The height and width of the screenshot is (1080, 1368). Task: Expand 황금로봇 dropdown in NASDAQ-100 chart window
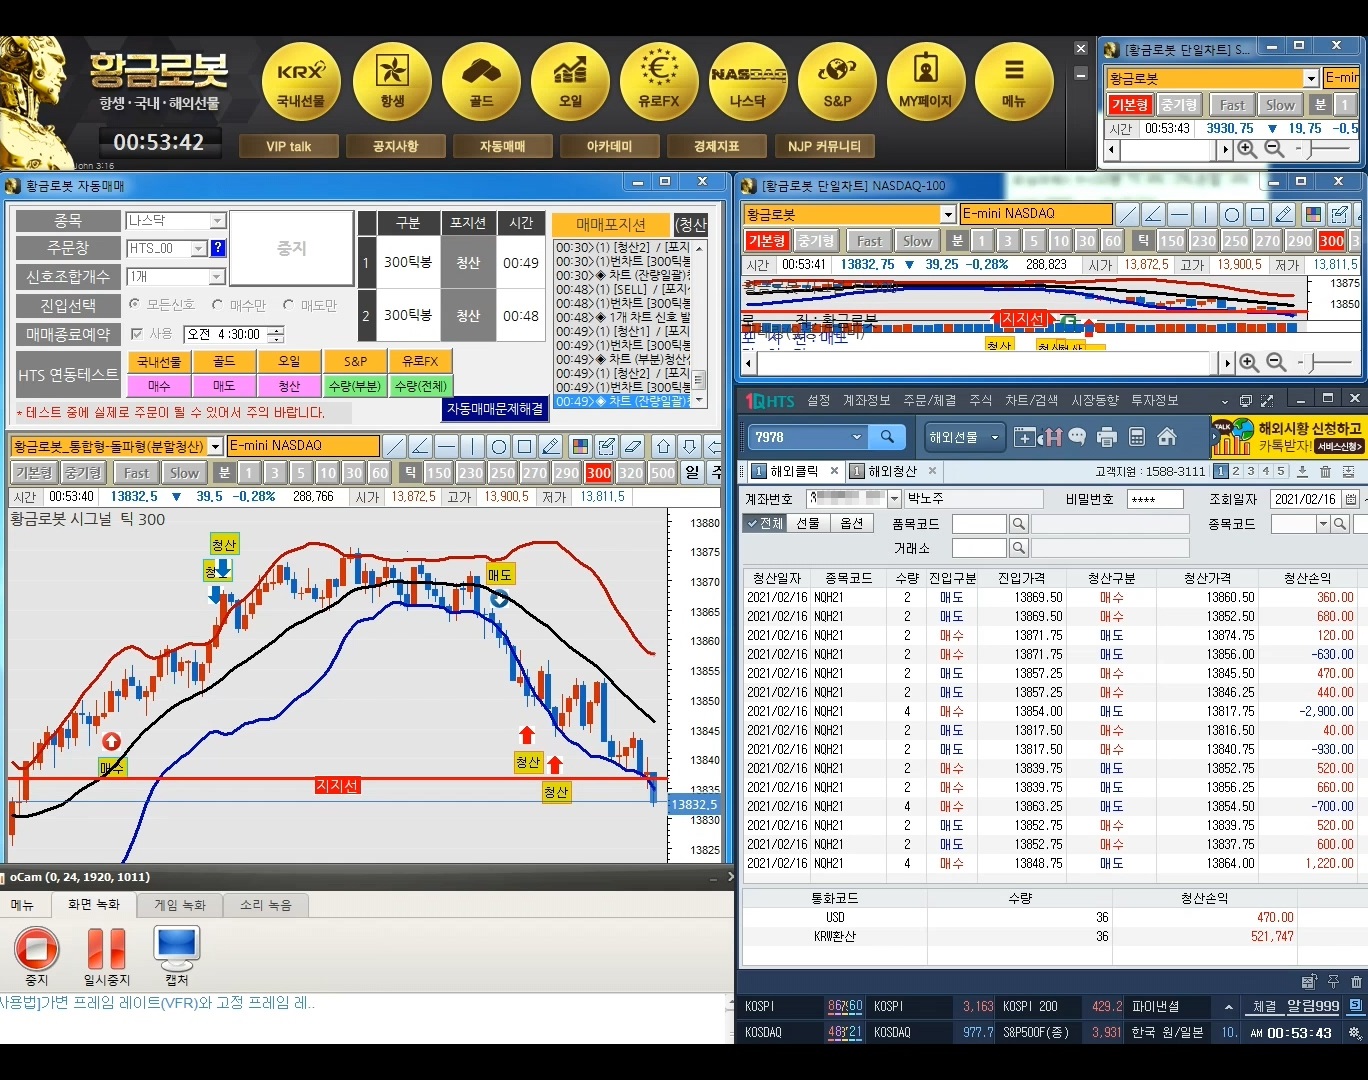pyautogui.click(x=948, y=215)
